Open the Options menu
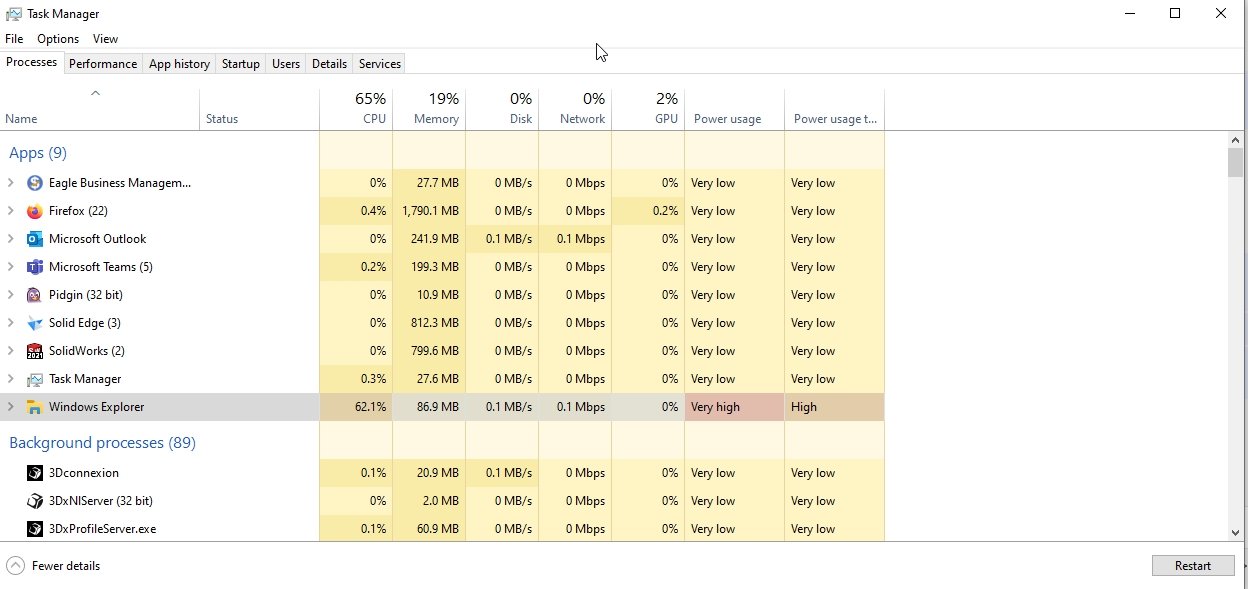1248x589 pixels. pyautogui.click(x=58, y=39)
